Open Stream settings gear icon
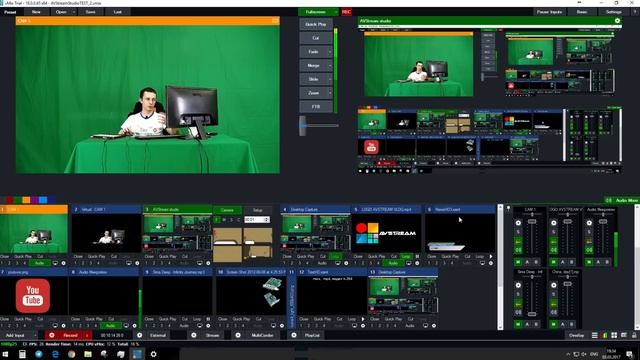The image size is (640, 360). [x=194, y=335]
